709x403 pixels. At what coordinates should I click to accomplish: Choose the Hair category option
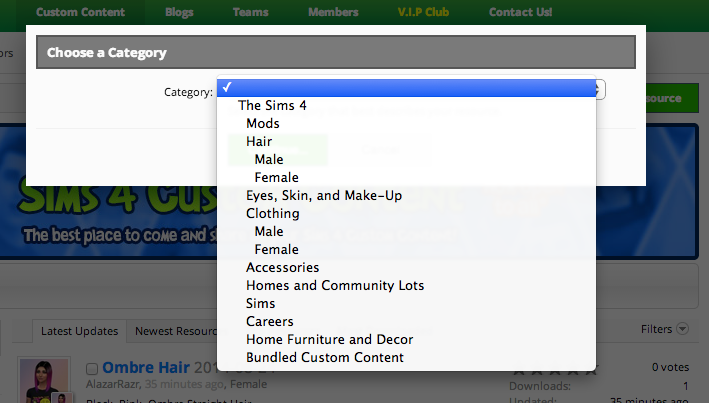click(406, 142)
